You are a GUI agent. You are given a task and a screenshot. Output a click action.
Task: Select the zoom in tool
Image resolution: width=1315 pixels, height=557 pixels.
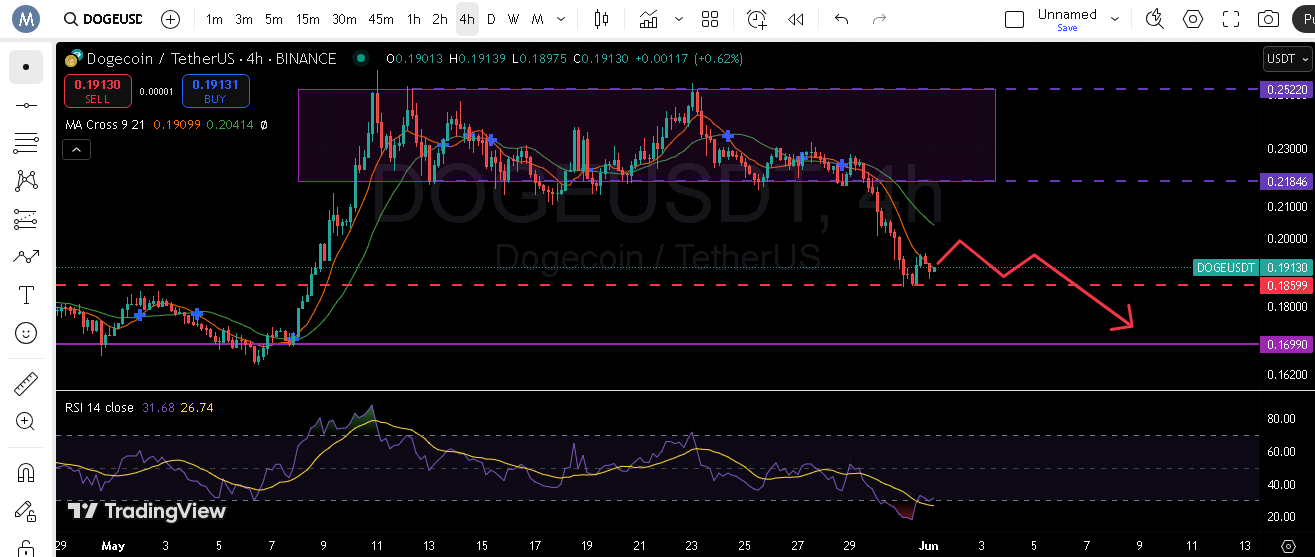[26, 421]
